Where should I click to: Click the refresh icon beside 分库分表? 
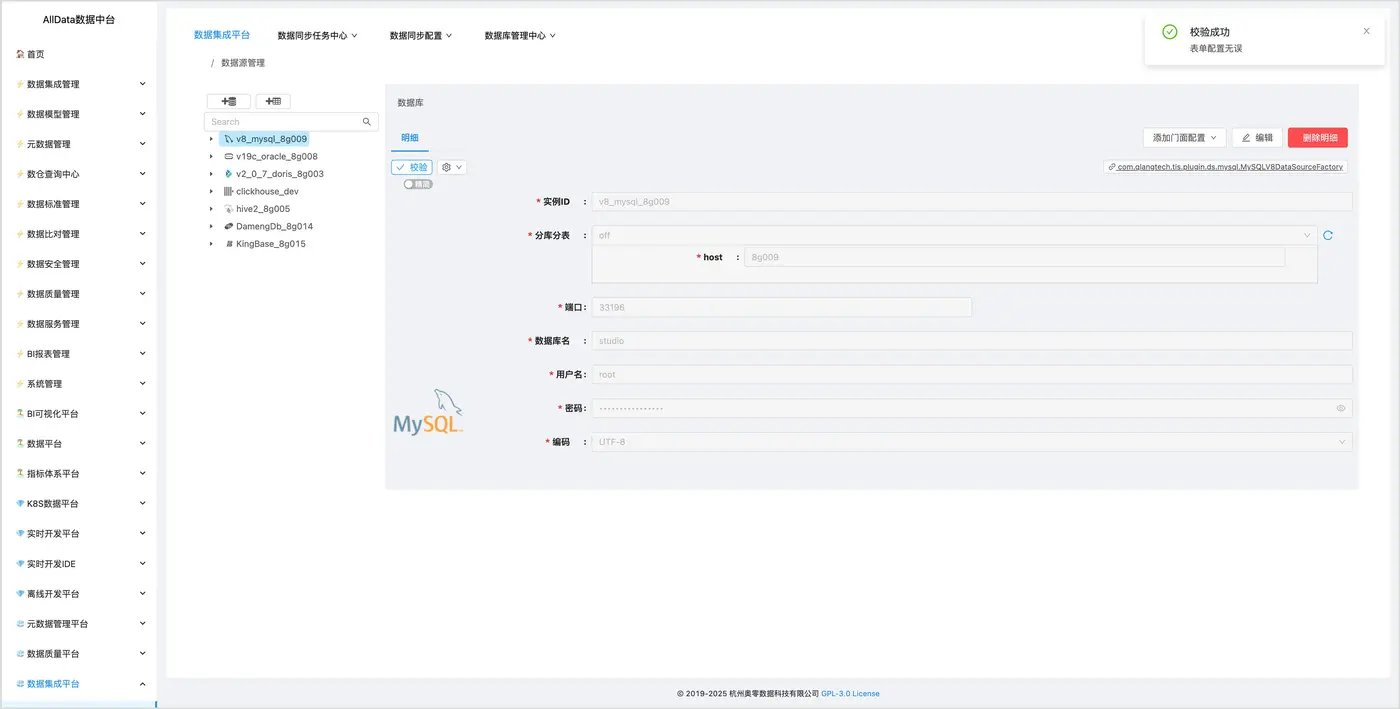(x=1328, y=236)
